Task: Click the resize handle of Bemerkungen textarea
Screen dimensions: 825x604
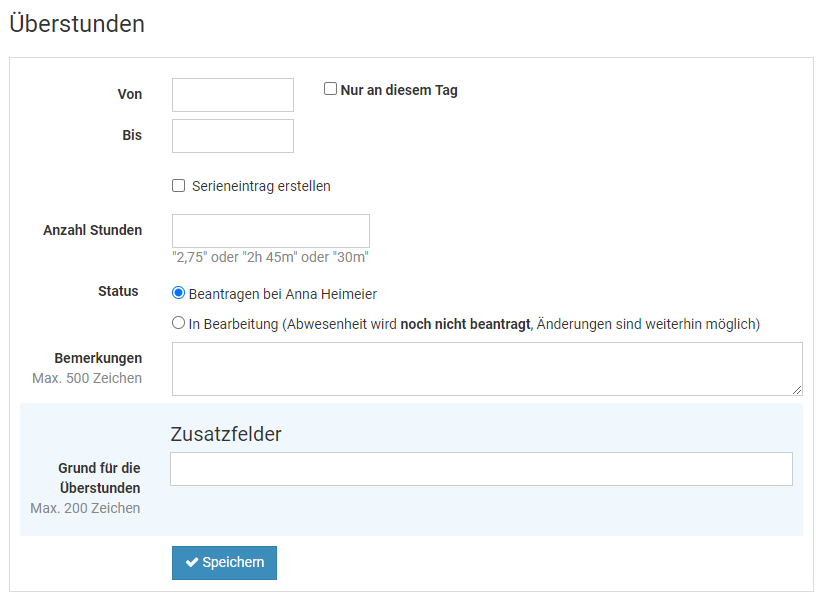Action: [x=797, y=390]
